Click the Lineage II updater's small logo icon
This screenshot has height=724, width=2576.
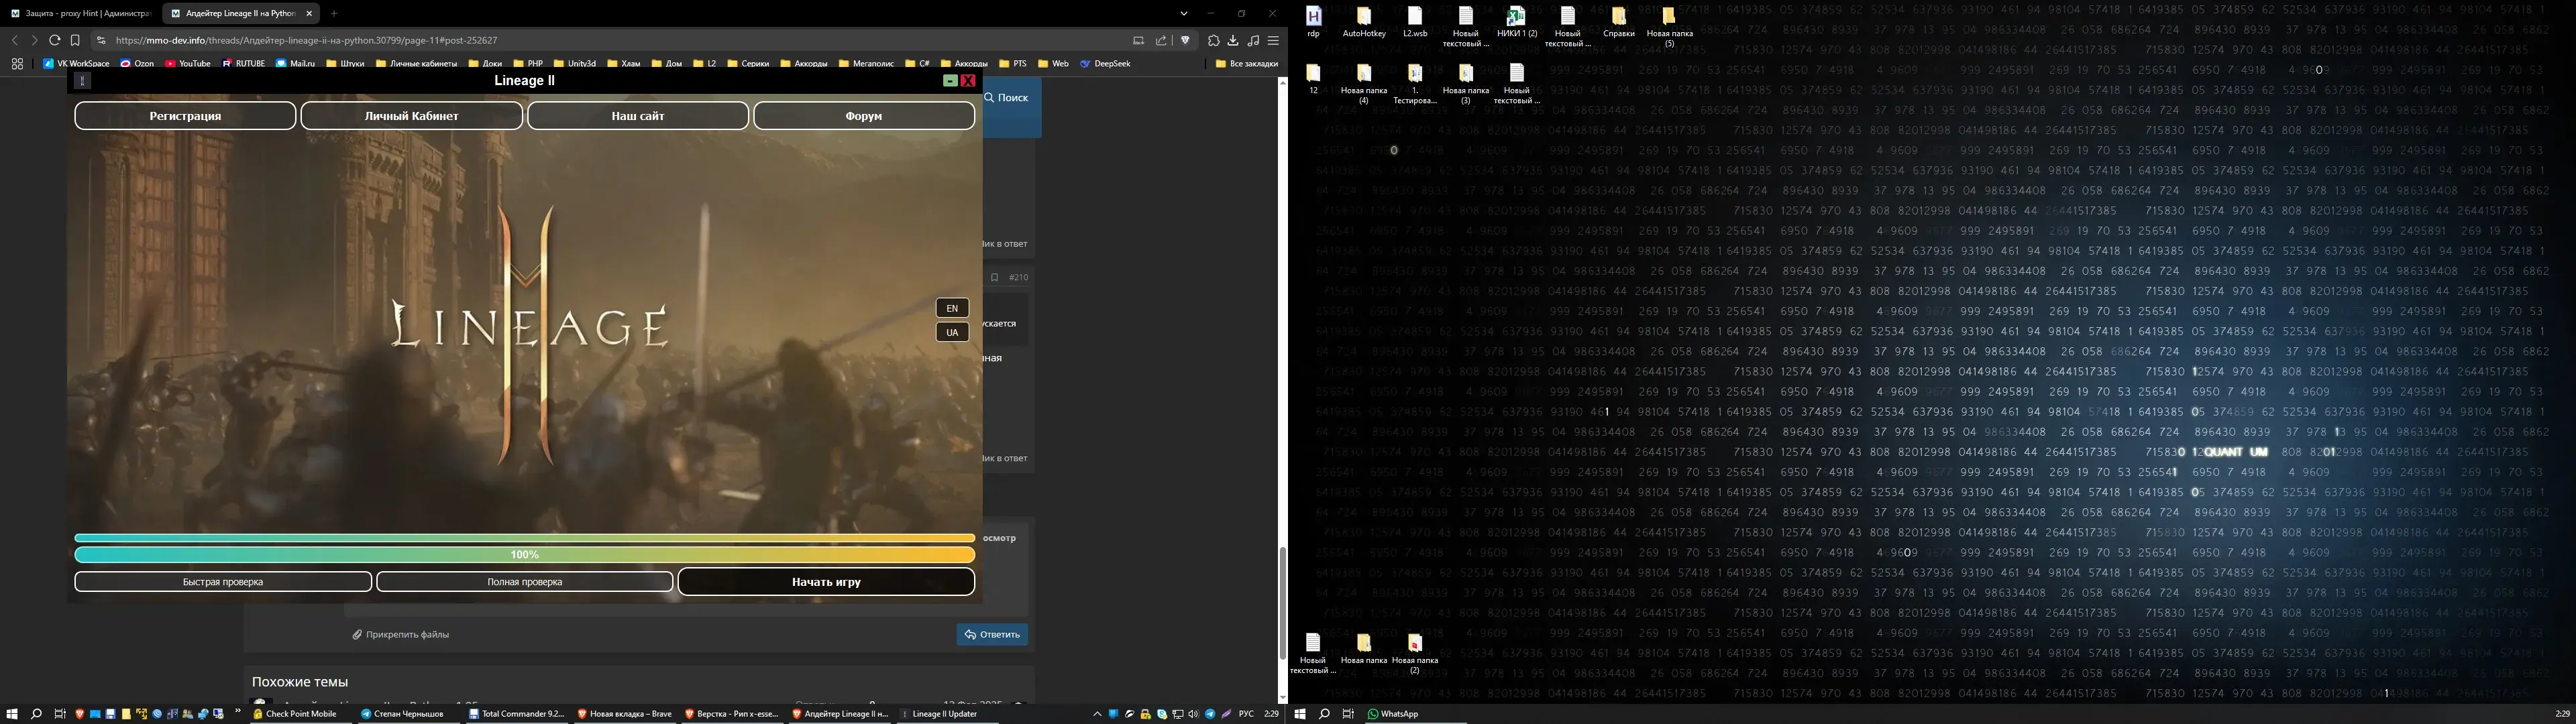tap(83, 81)
